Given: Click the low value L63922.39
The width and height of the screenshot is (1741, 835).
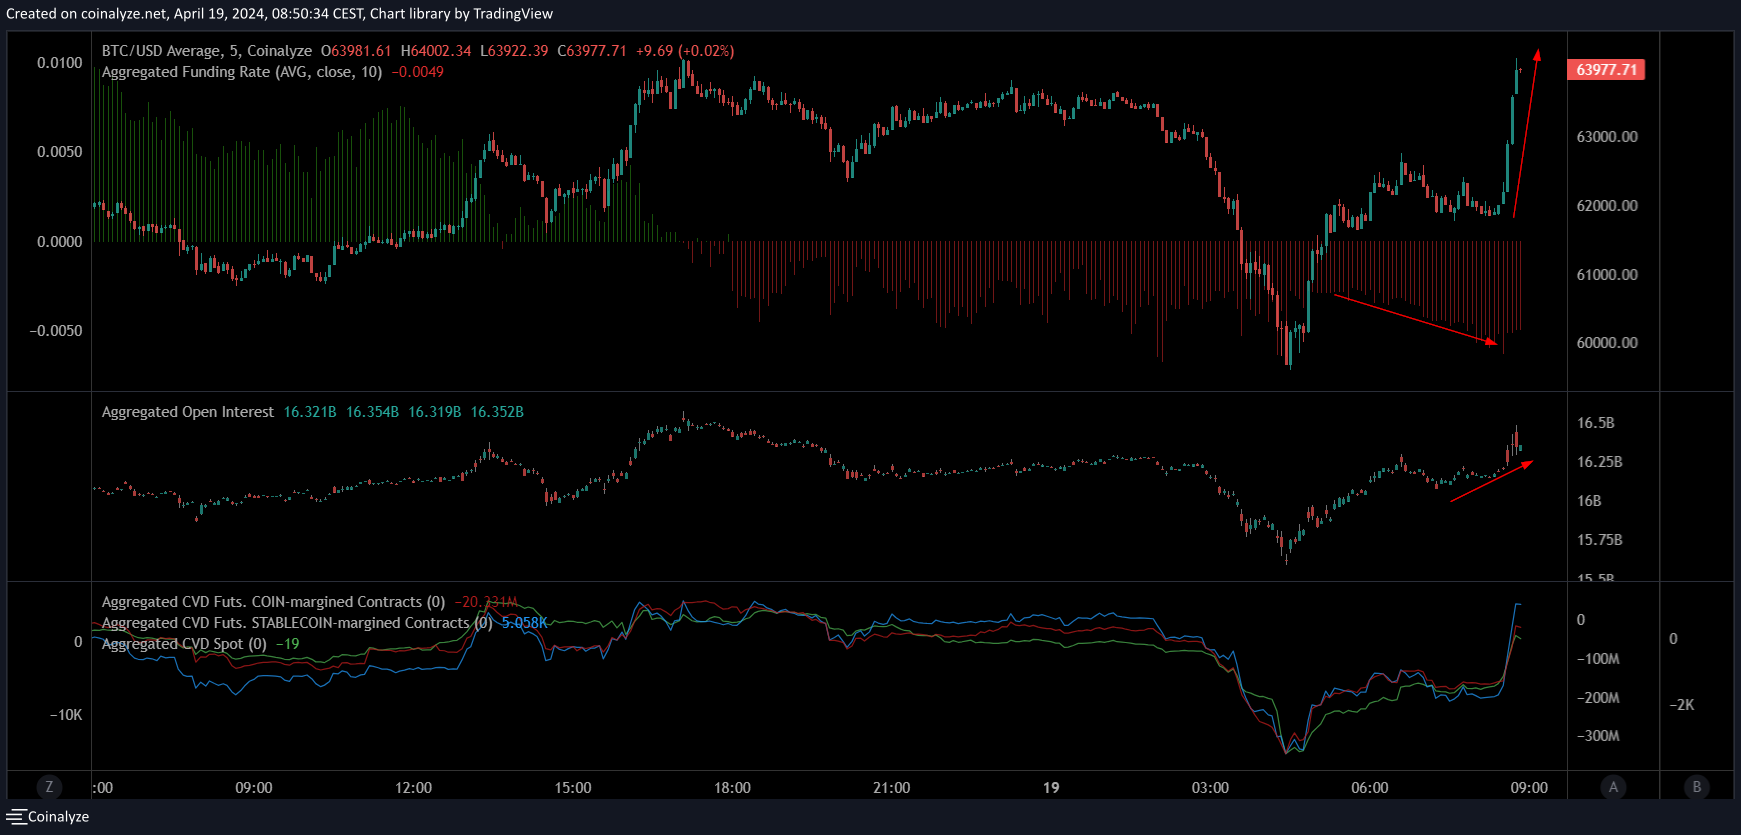Looking at the screenshot, I should [514, 51].
